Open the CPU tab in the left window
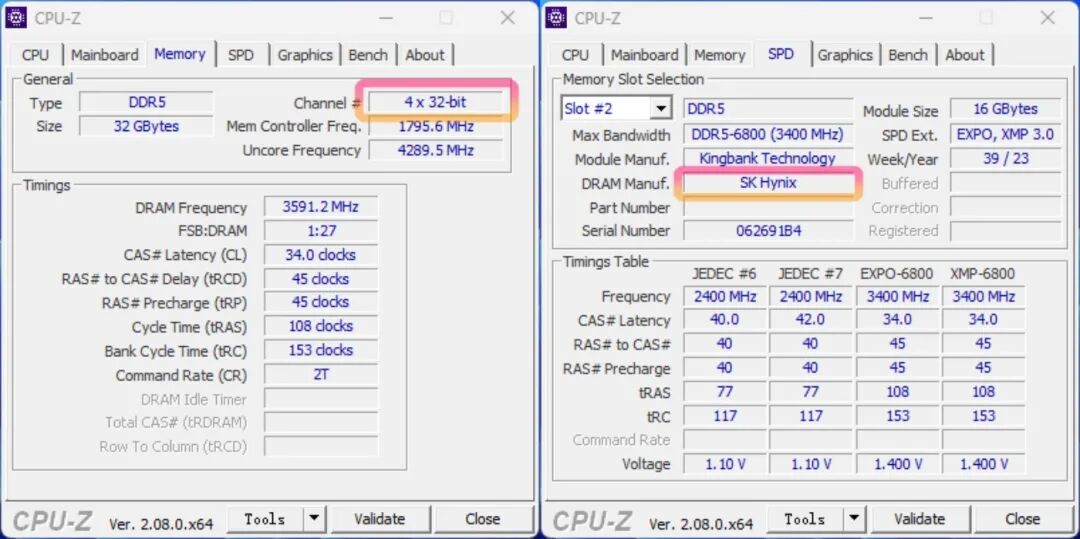1080x539 pixels. [35, 55]
